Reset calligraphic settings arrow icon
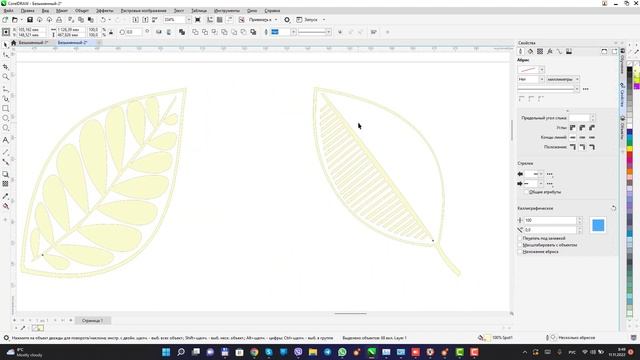 tap(613, 208)
